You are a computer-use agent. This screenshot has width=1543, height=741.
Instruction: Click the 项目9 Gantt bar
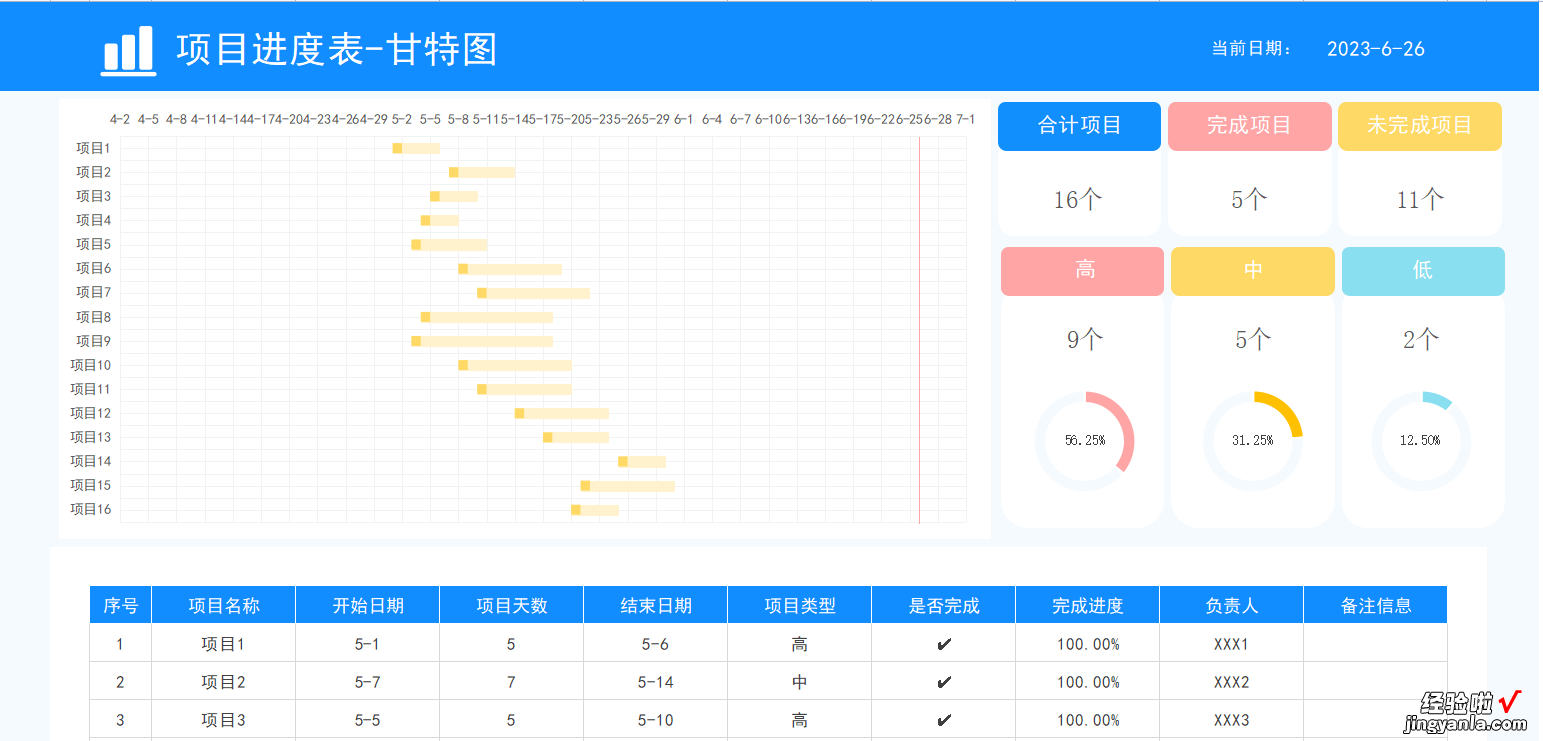tap(482, 341)
